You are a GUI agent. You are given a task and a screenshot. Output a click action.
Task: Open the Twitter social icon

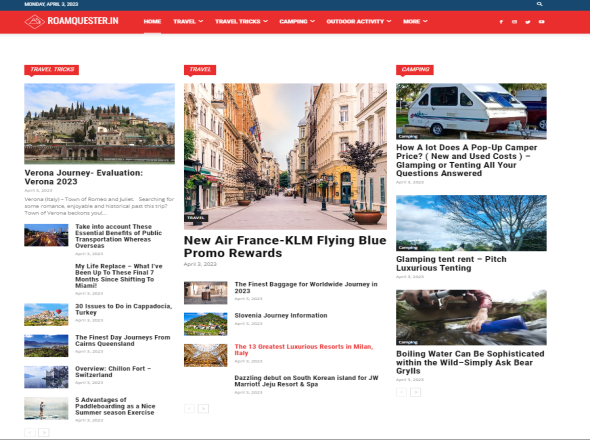[528, 22]
